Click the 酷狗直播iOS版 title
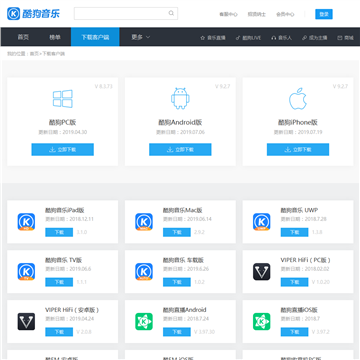The height and width of the screenshot is (360, 360). tap(299, 310)
